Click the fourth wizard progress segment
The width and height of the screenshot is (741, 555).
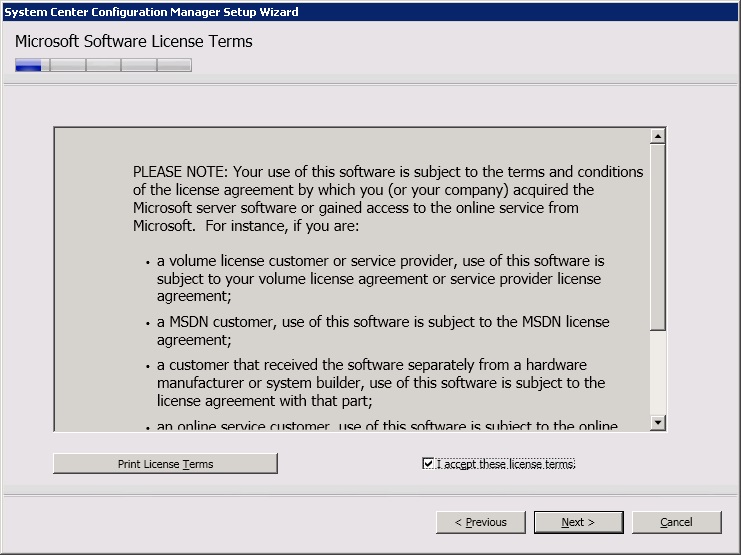pyautogui.click(x=138, y=66)
